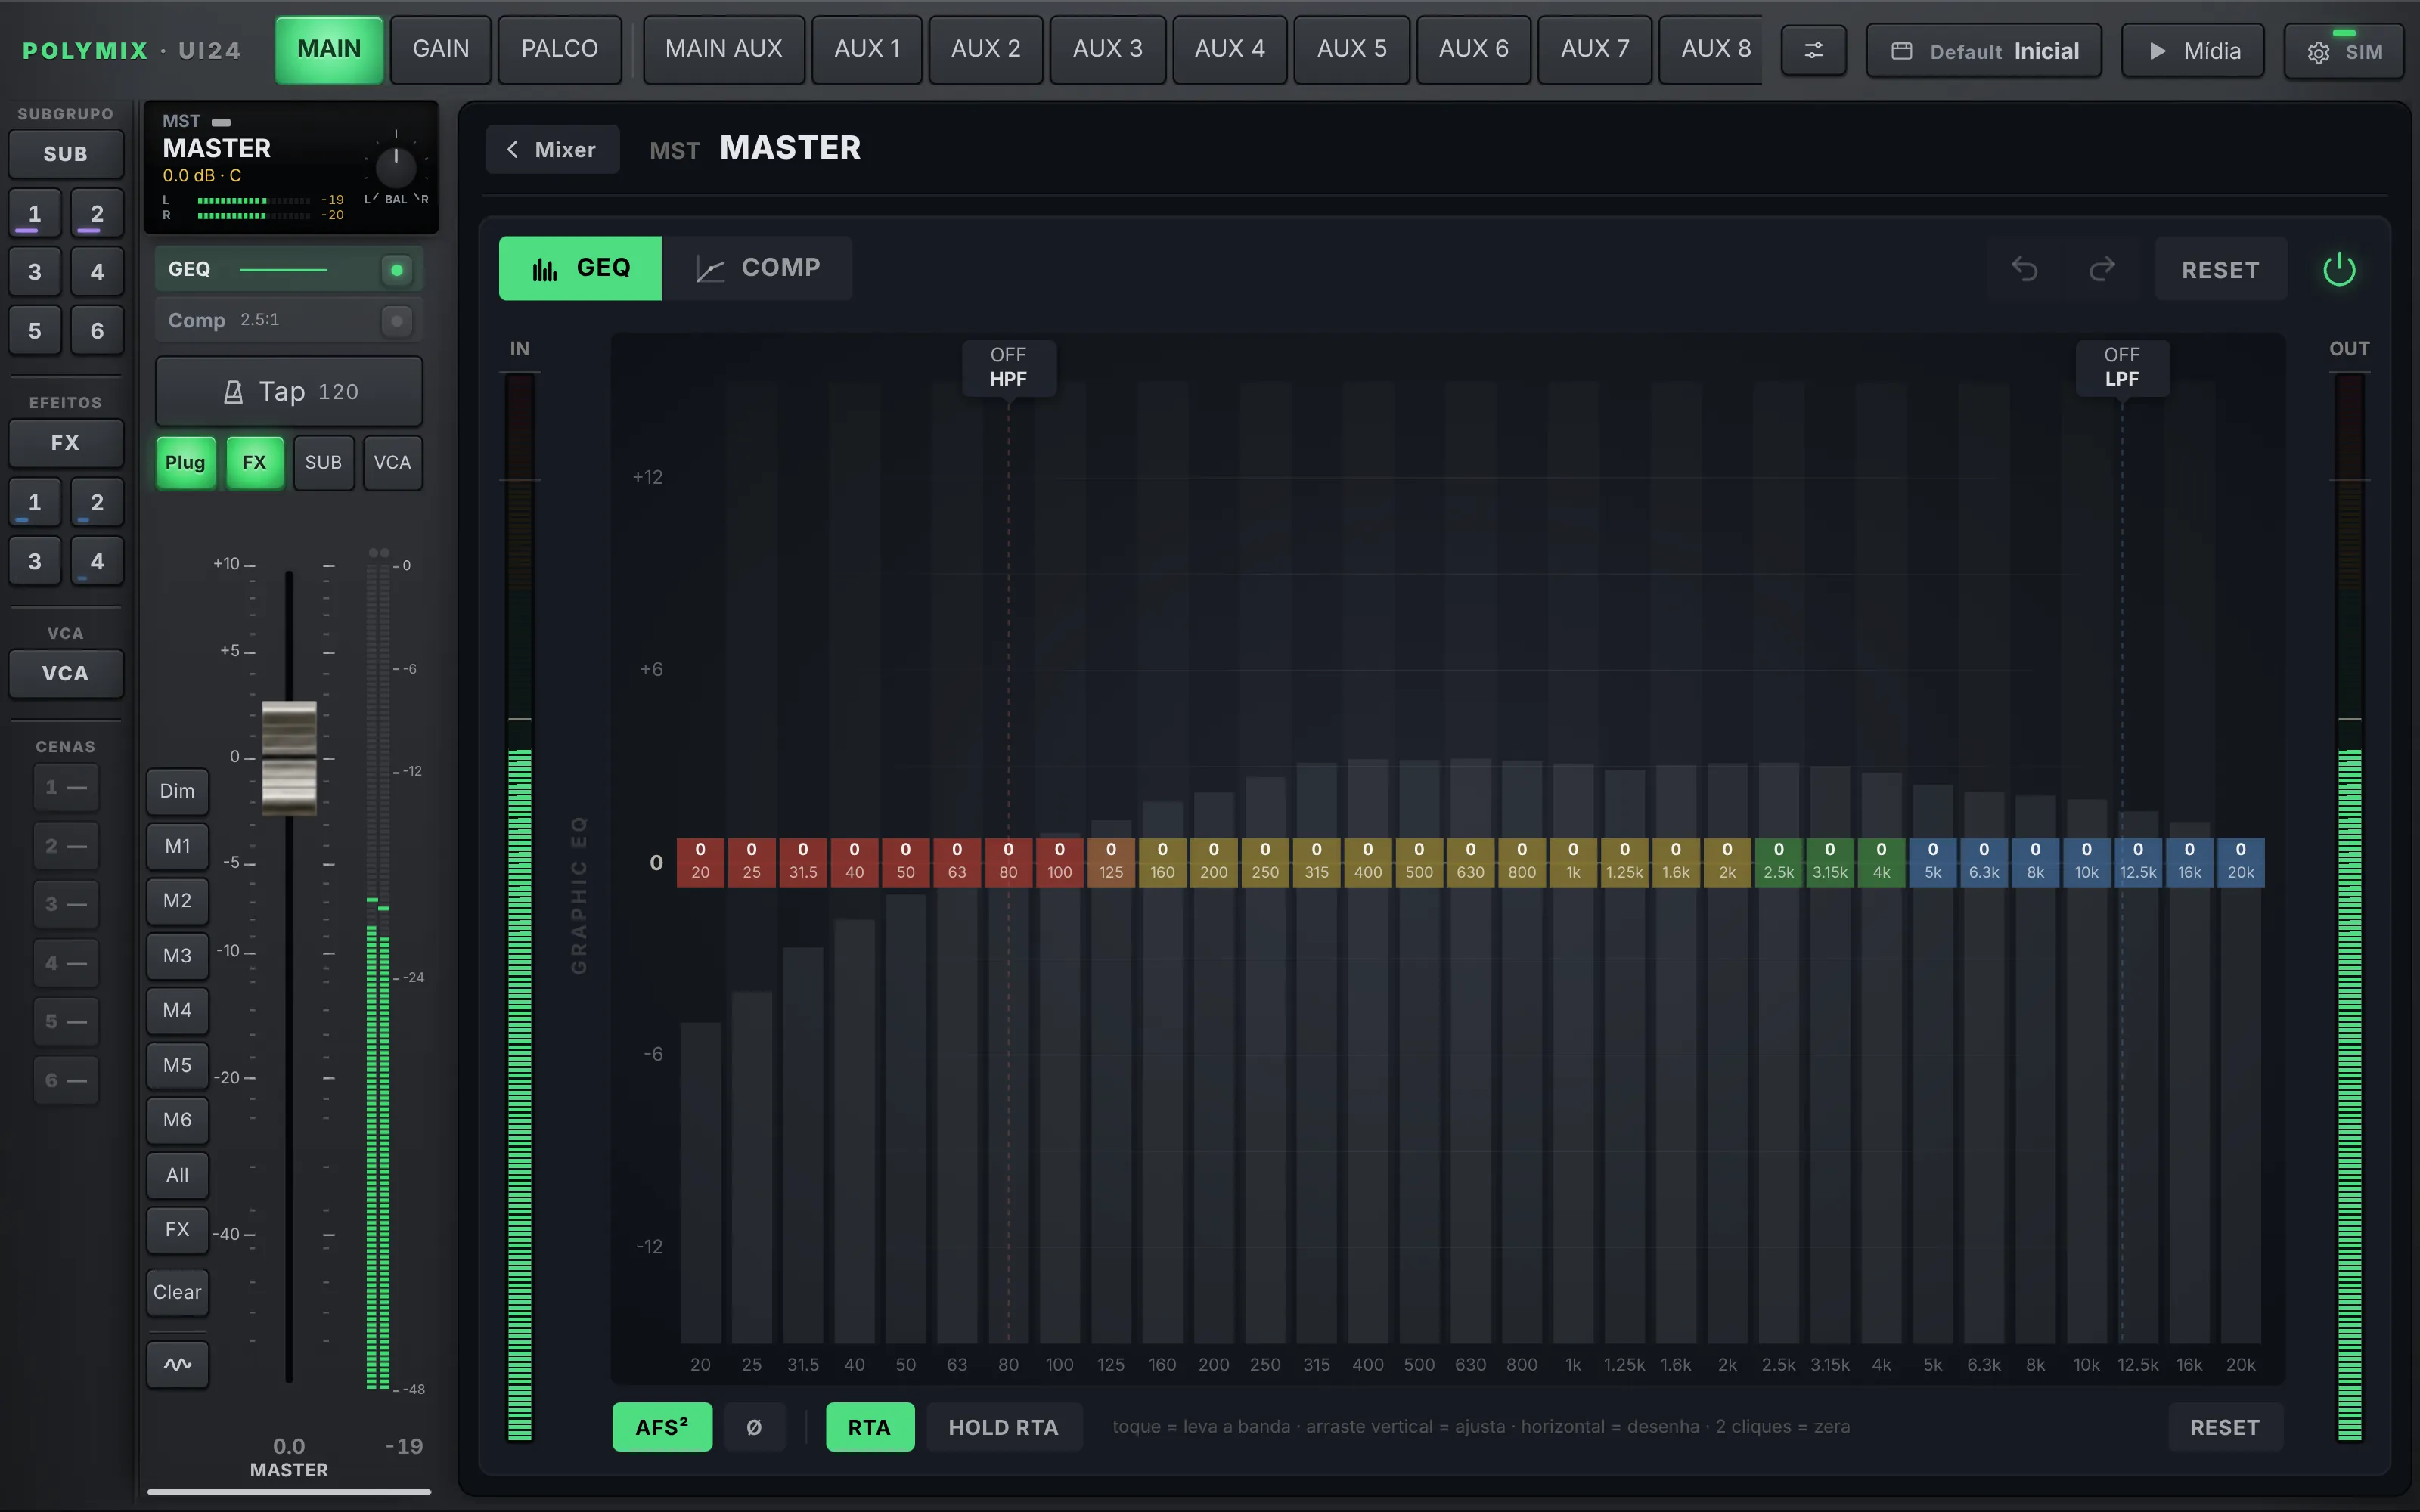Open the HPF OFF filter handle
This screenshot has width=2420, height=1512.
1008,367
